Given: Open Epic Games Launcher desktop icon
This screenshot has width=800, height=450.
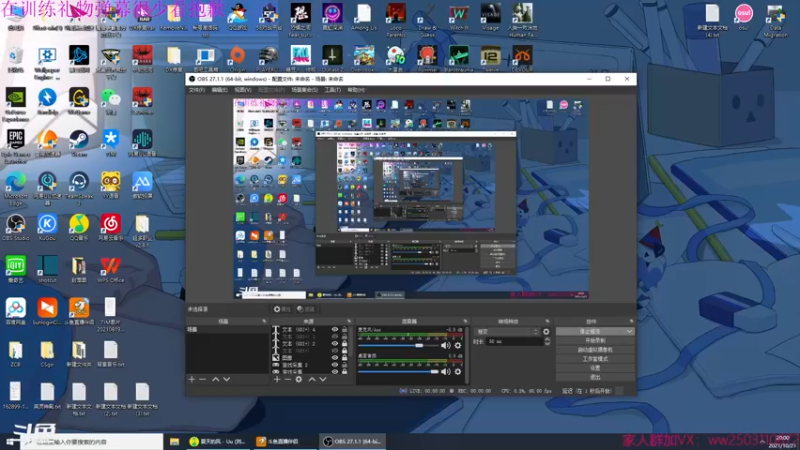Looking at the screenshot, I should coord(15,146).
